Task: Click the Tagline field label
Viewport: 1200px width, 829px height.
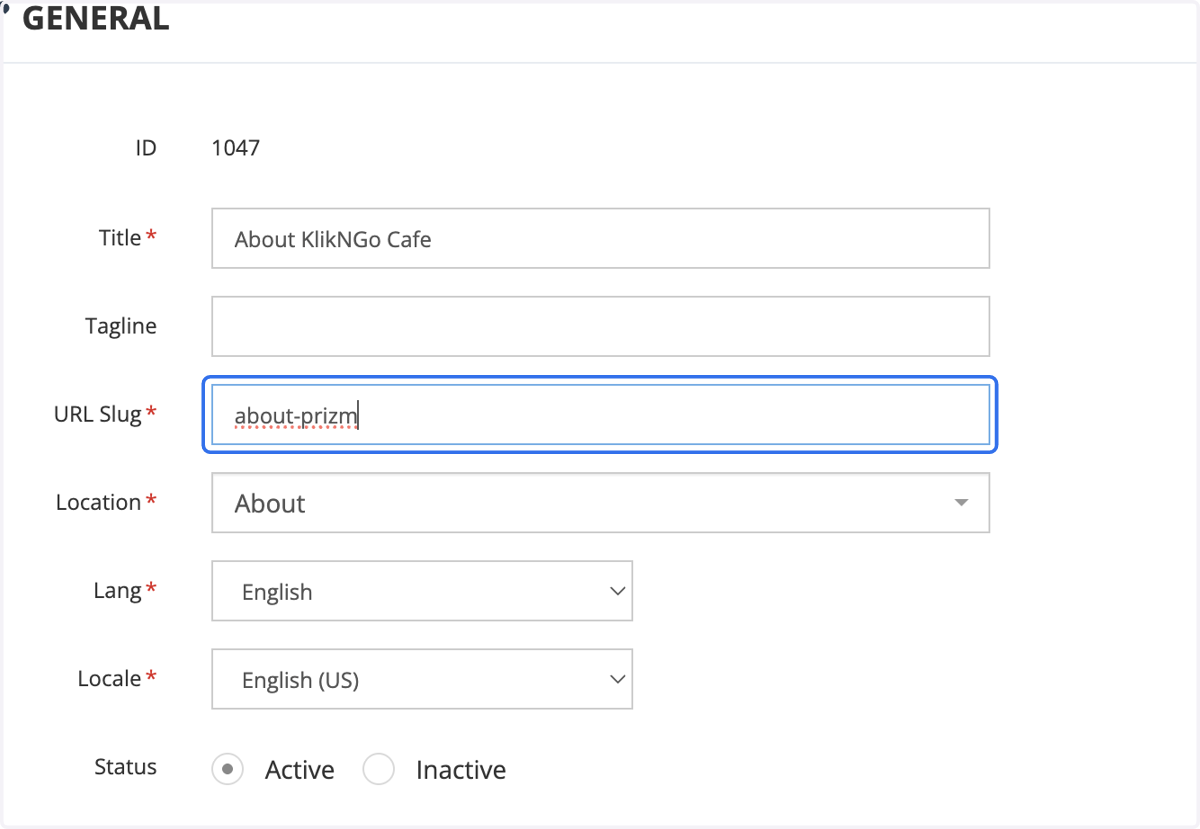Action: (x=121, y=326)
